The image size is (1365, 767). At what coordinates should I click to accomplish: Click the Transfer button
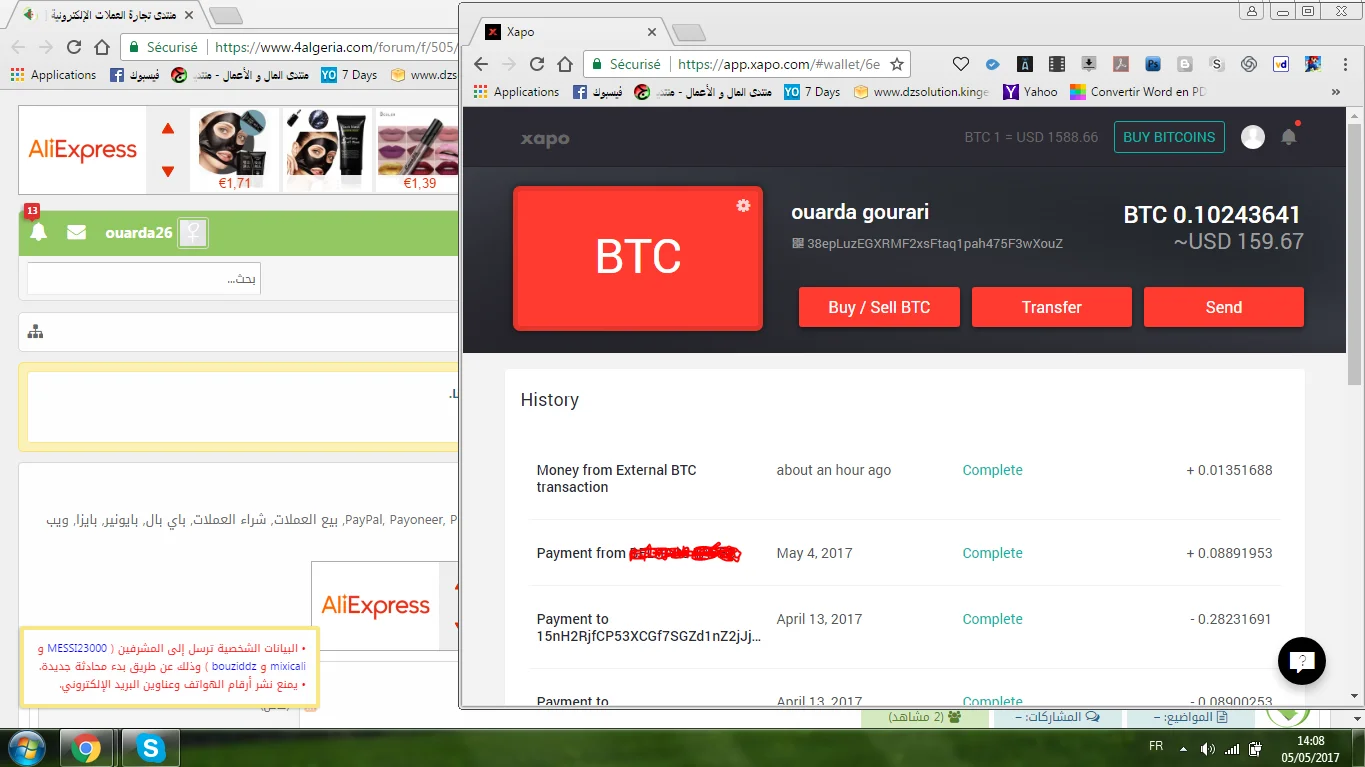point(1051,307)
